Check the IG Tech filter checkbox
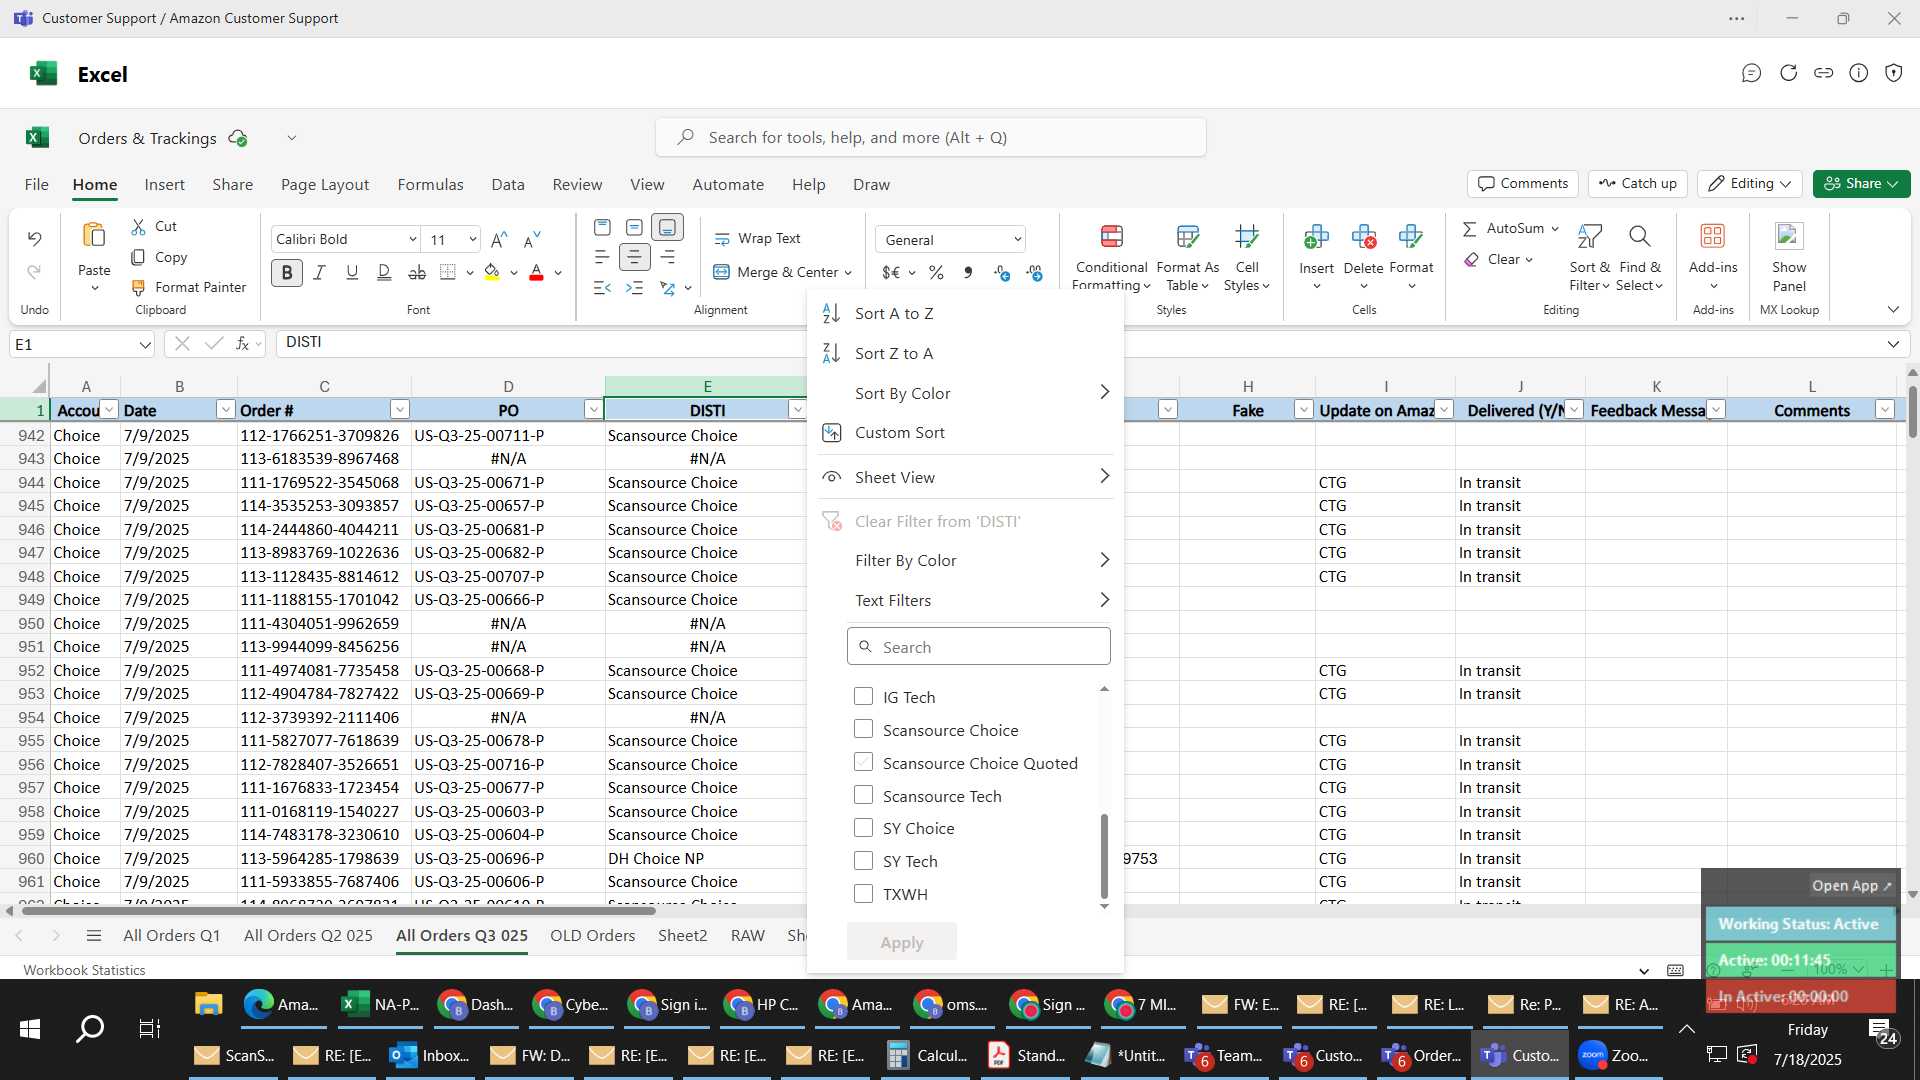The height and width of the screenshot is (1080, 1920). (863, 697)
